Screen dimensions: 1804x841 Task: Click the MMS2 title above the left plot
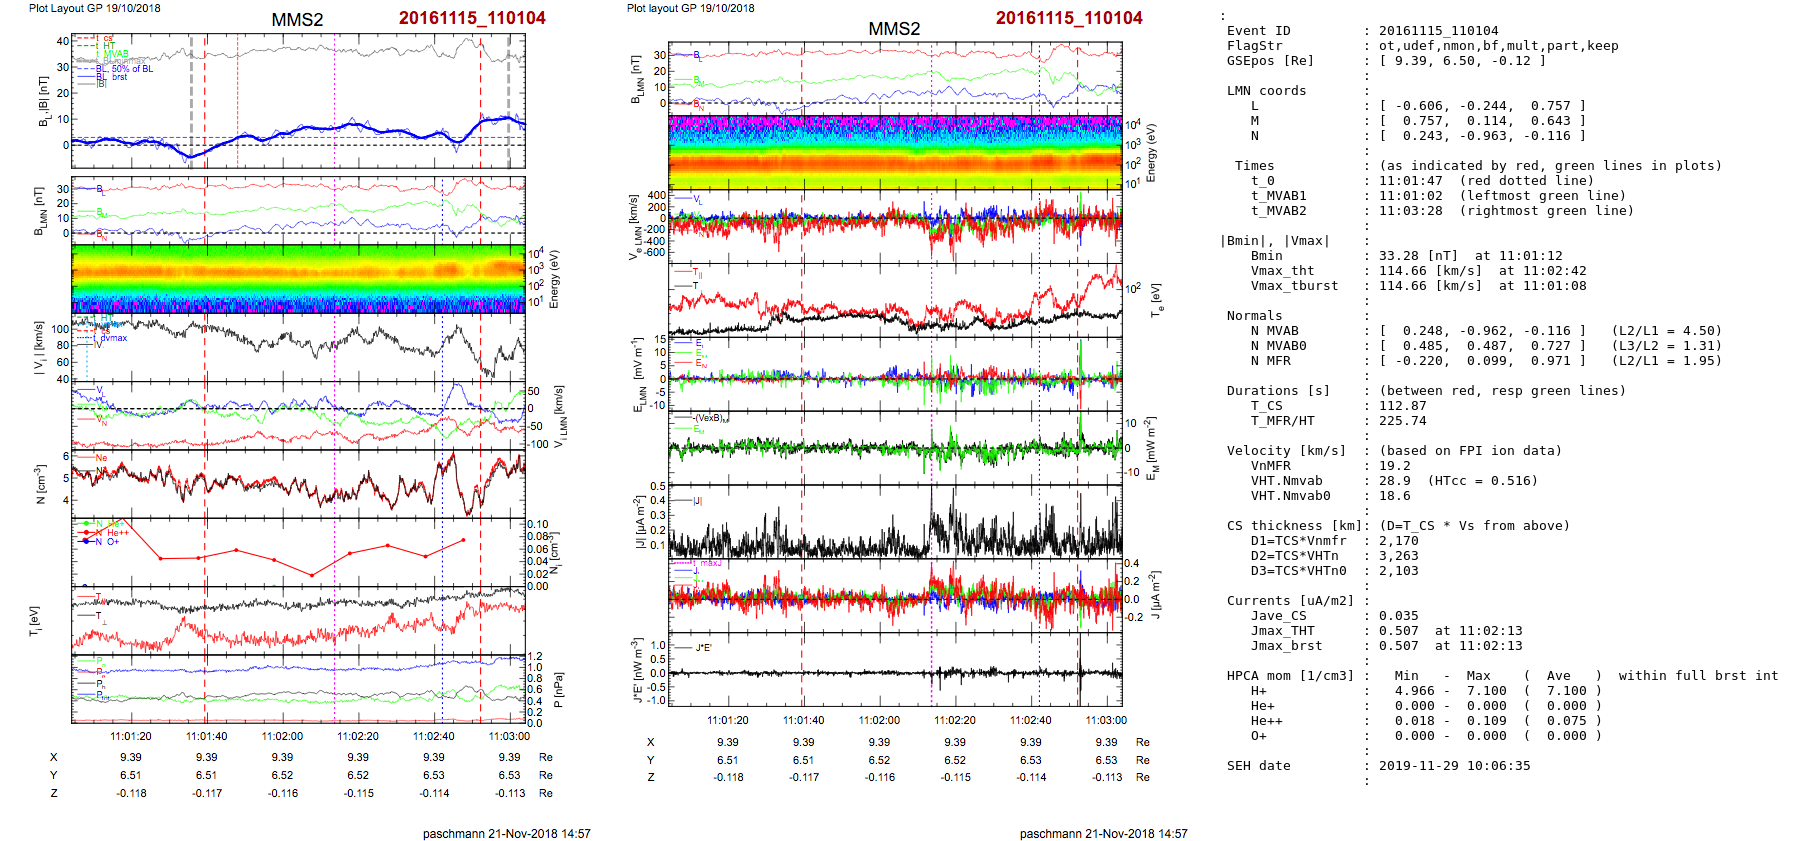(x=297, y=20)
